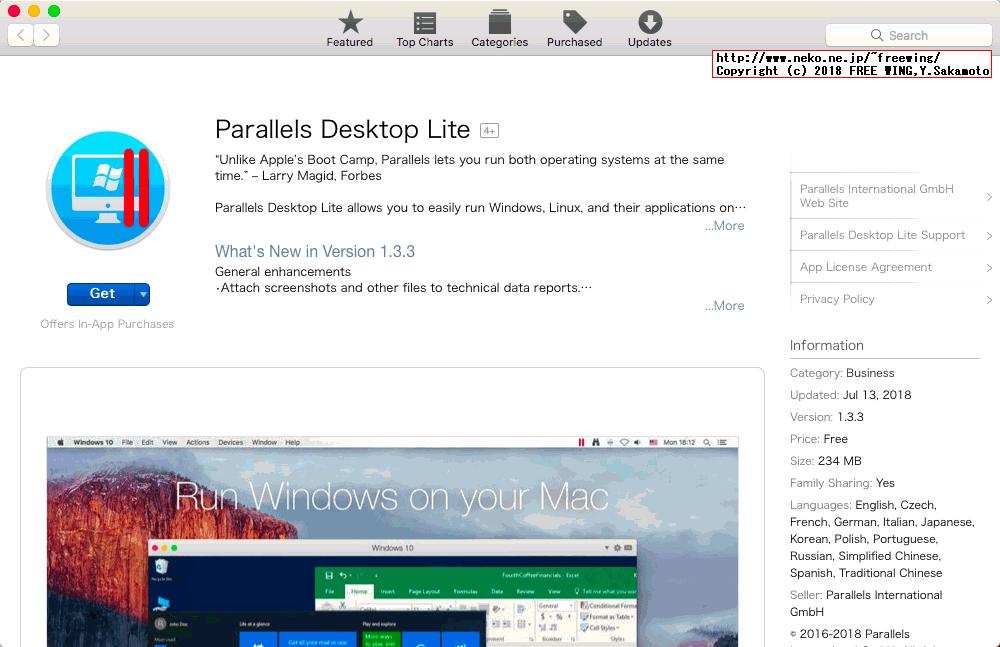
Task: Open the What's New in Version 1.3.3 link
Action: pos(314,251)
